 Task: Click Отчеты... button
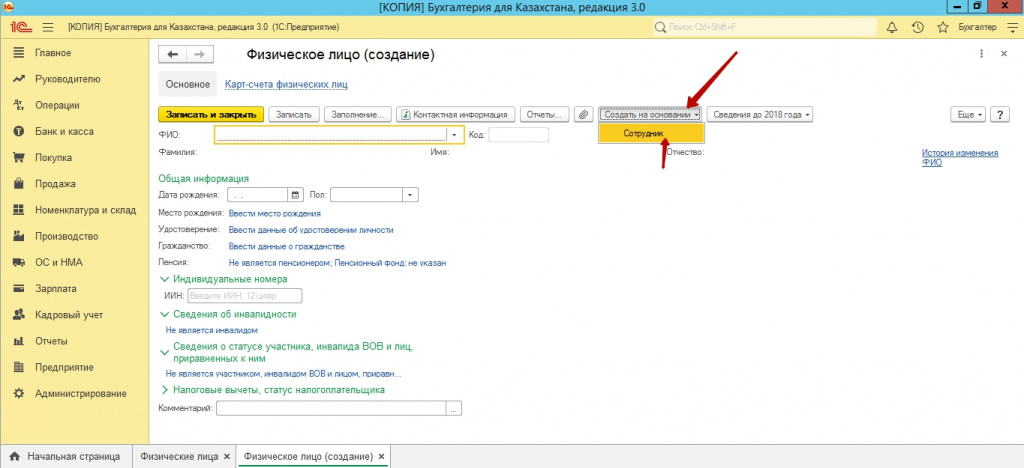coord(545,114)
